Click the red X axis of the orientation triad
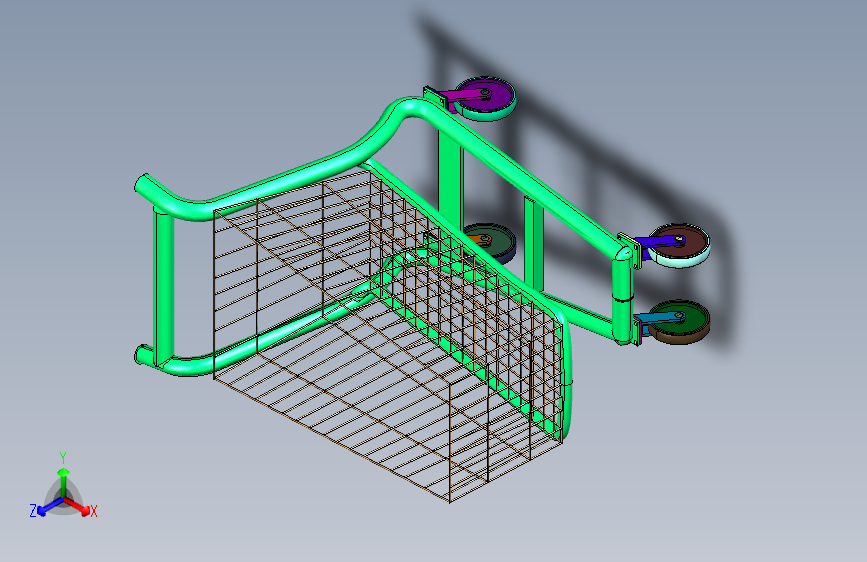 [x=77, y=507]
